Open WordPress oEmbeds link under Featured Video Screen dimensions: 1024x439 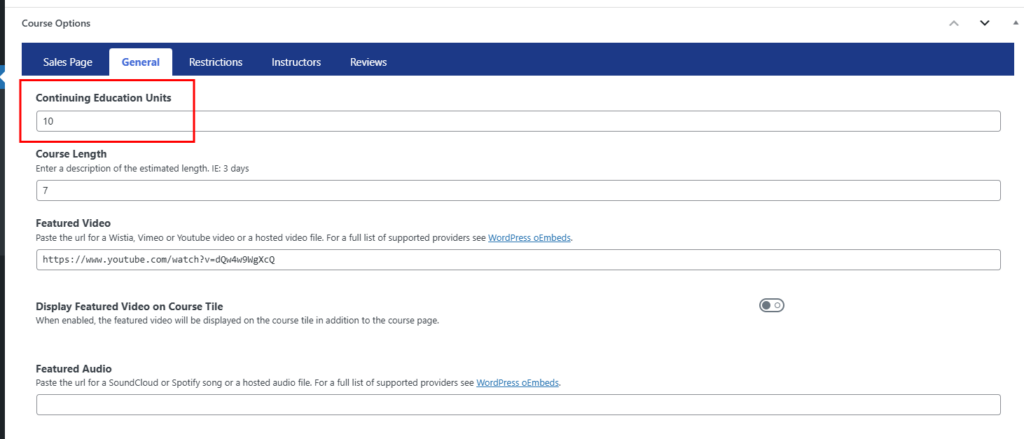[x=530, y=238]
